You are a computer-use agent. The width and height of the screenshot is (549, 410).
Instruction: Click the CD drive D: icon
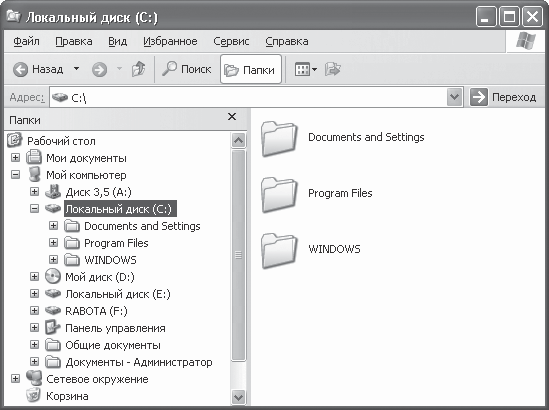point(53,276)
